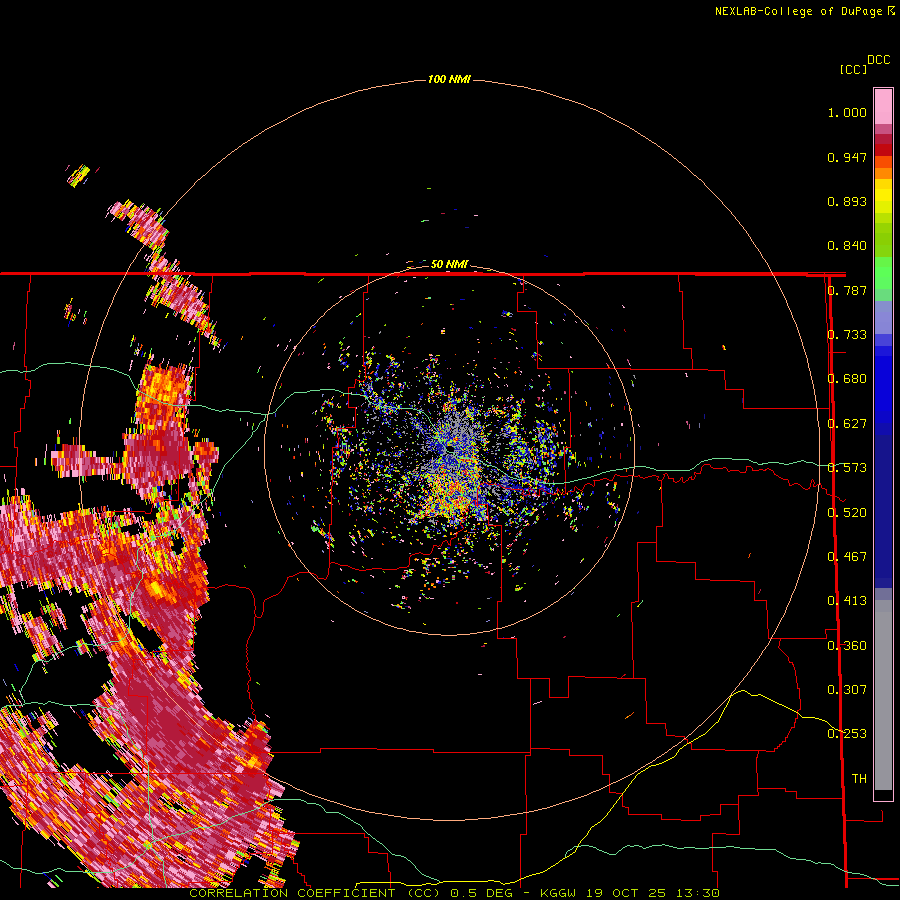Pick the olive green band near 0.840
Viewport: 900px width, 900px height.
coord(883,239)
